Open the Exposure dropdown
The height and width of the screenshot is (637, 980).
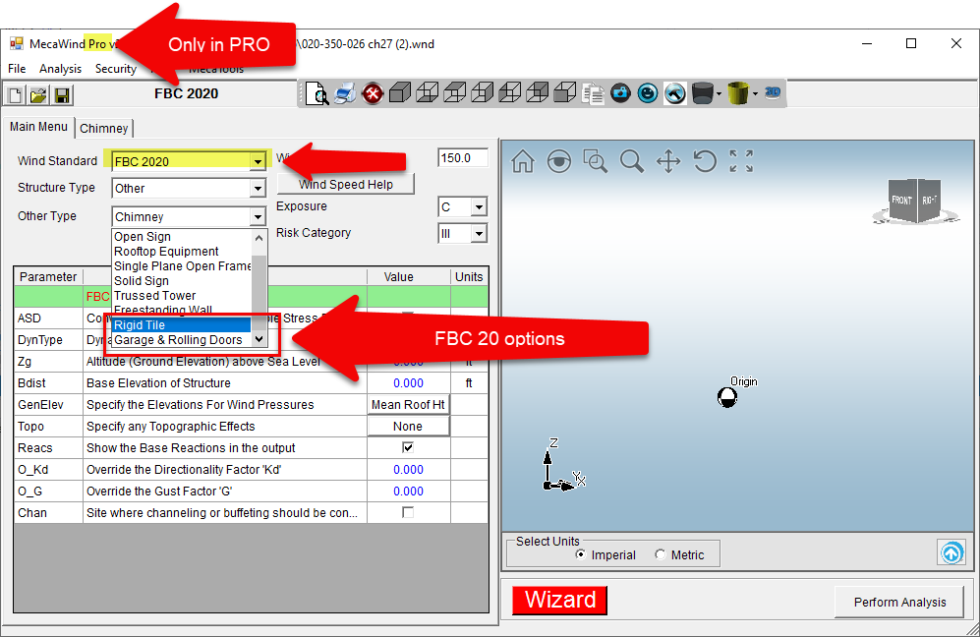coord(479,207)
